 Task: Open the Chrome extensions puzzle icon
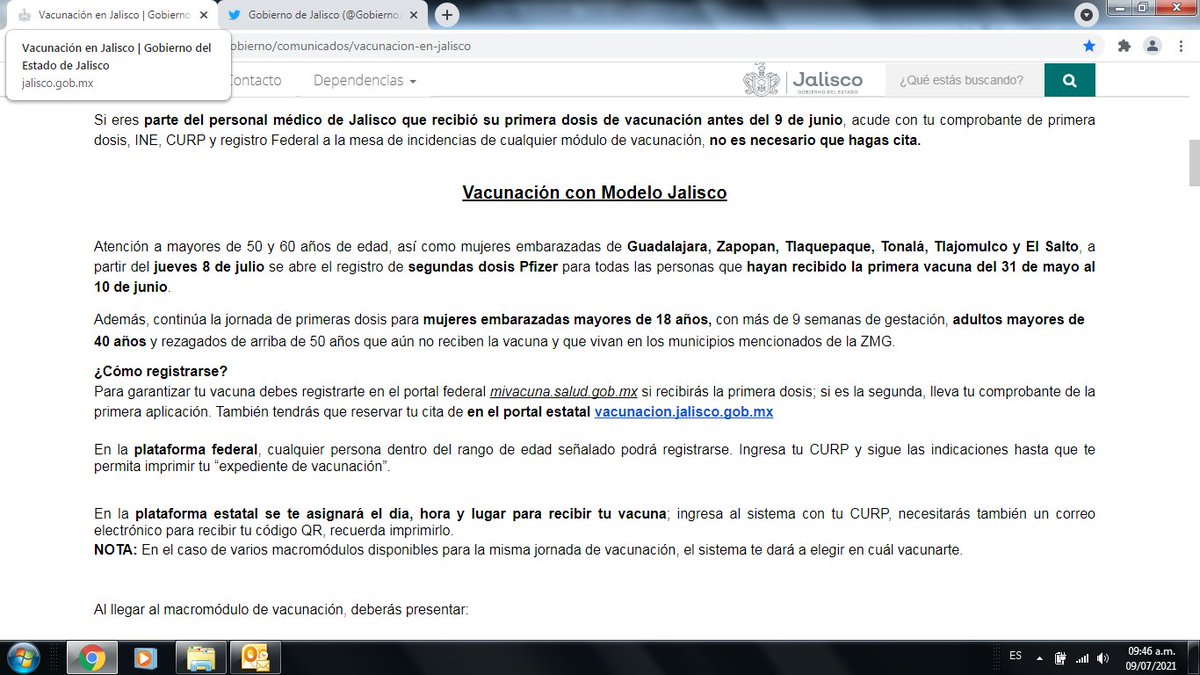coord(1124,46)
